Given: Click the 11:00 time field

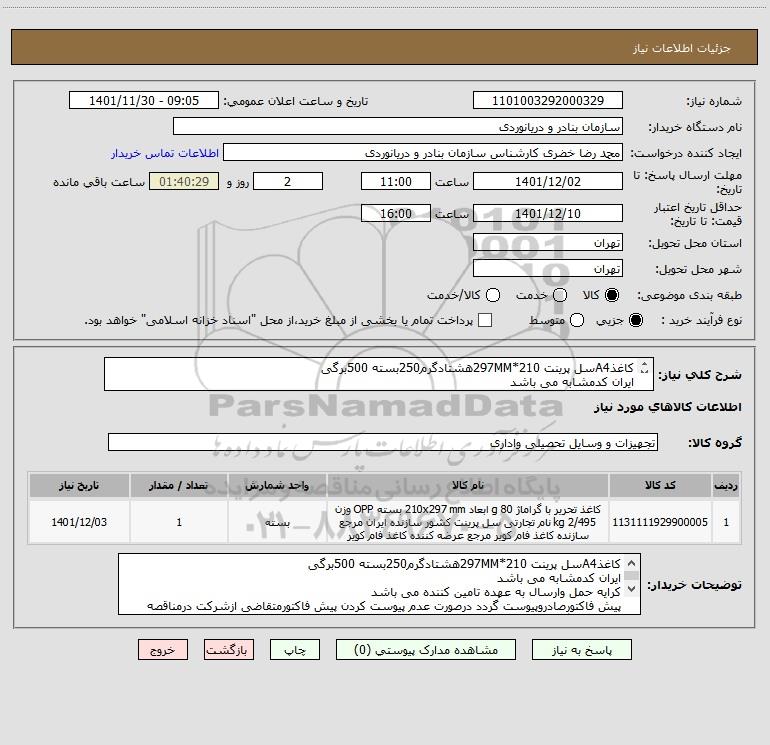Looking at the screenshot, I should click(x=396, y=181).
